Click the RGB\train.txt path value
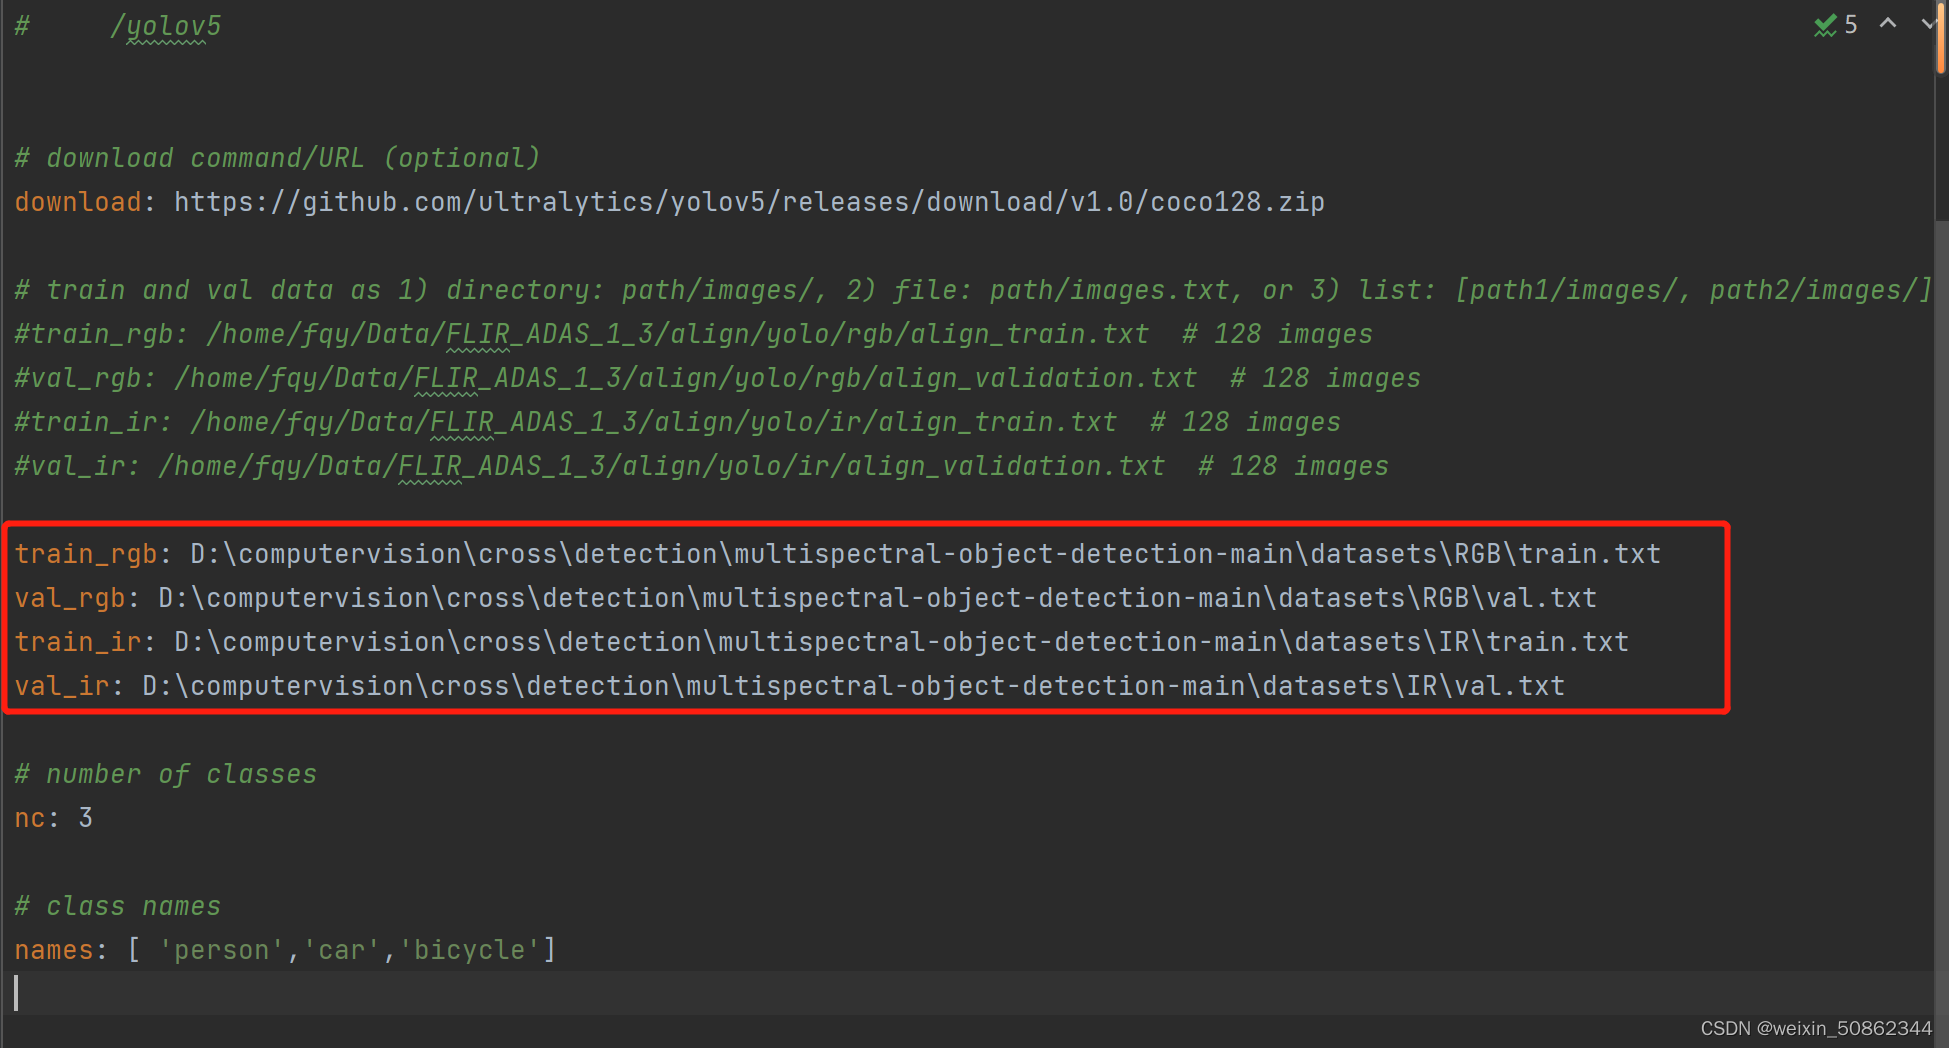The height and width of the screenshot is (1048, 1949). pyautogui.click(x=925, y=554)
